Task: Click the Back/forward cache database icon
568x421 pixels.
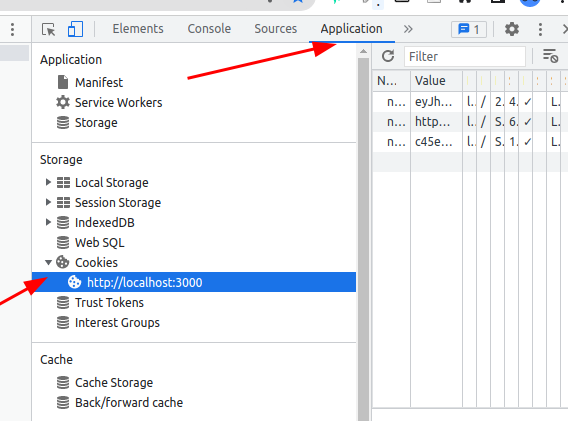Action: coord(63,402)
